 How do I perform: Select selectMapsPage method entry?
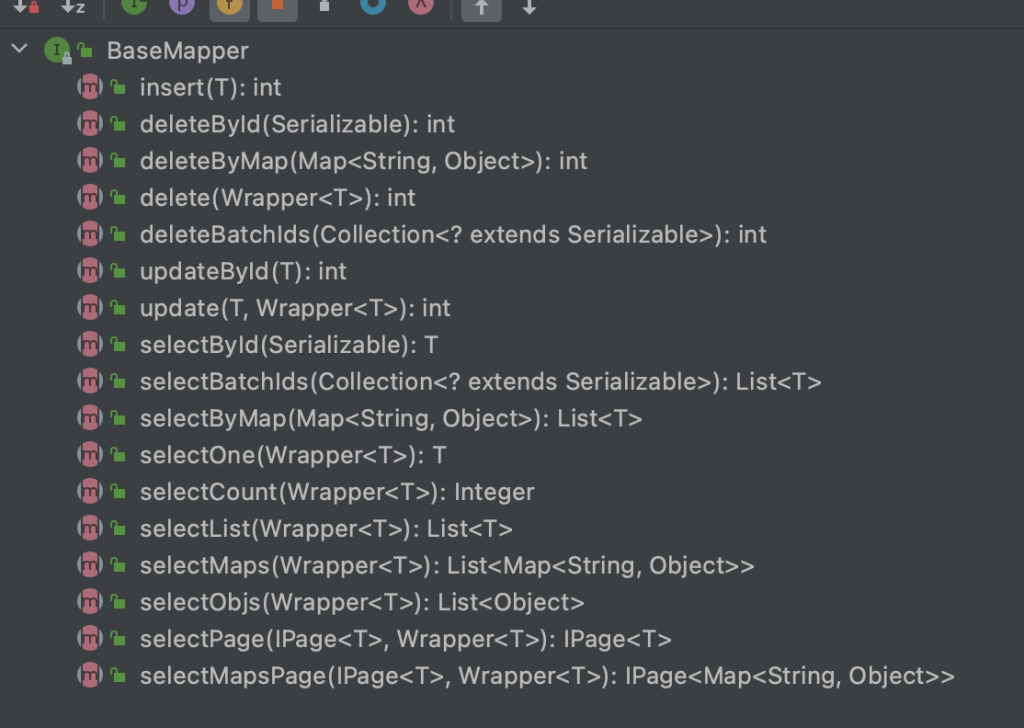tap(547, 676)
